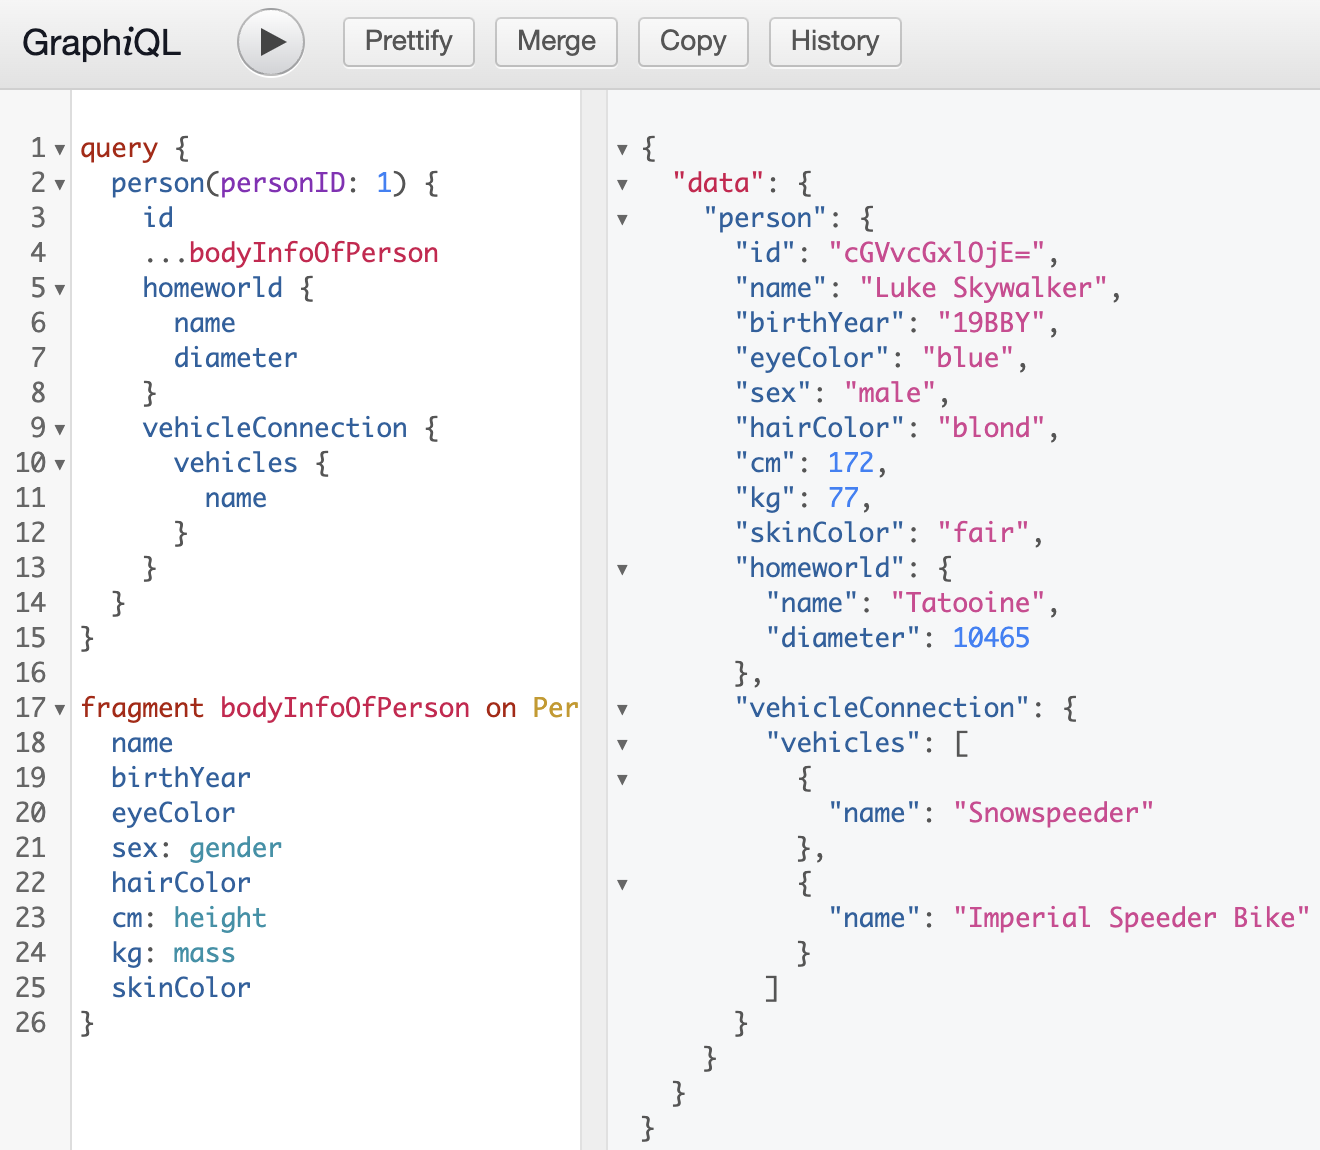Click the diameter field on line 7

click(235, 358)
